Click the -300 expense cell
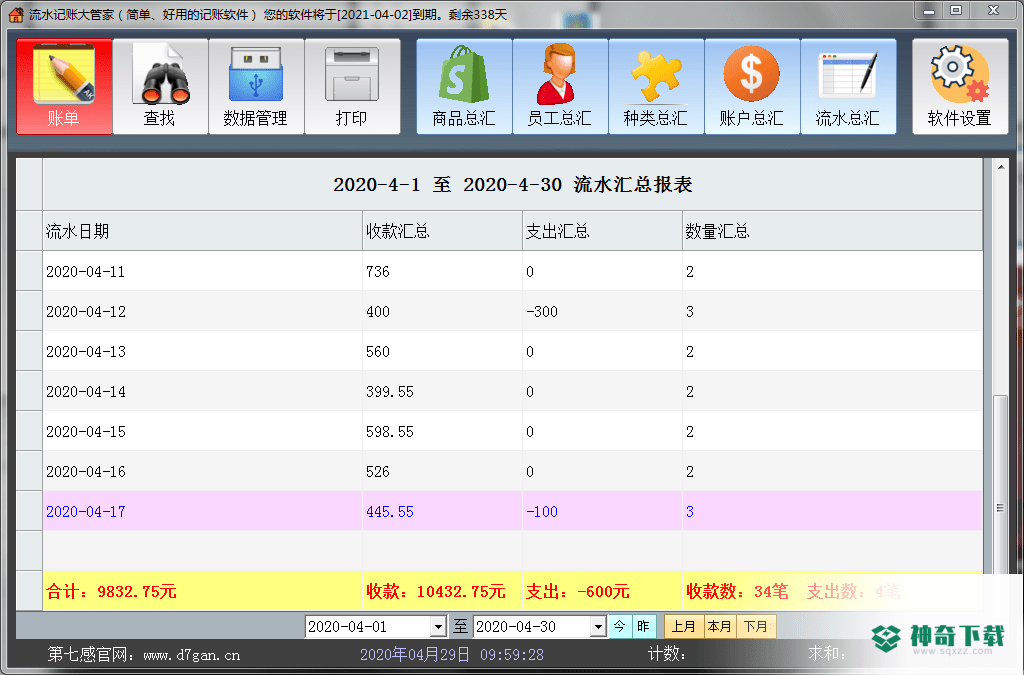 (x=603, y=311)
